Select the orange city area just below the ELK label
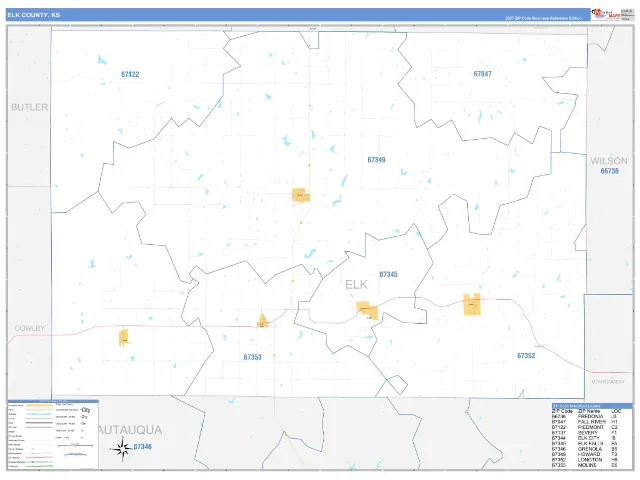 (x=367, y=311)
